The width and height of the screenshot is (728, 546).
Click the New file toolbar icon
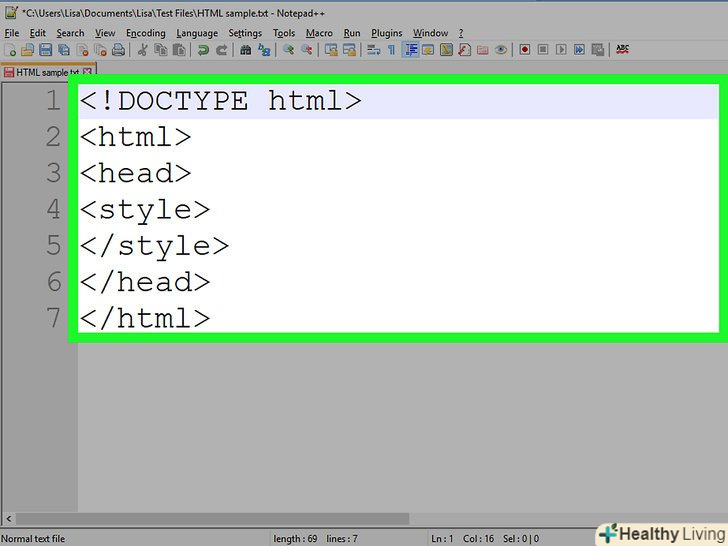pos(10,50)
